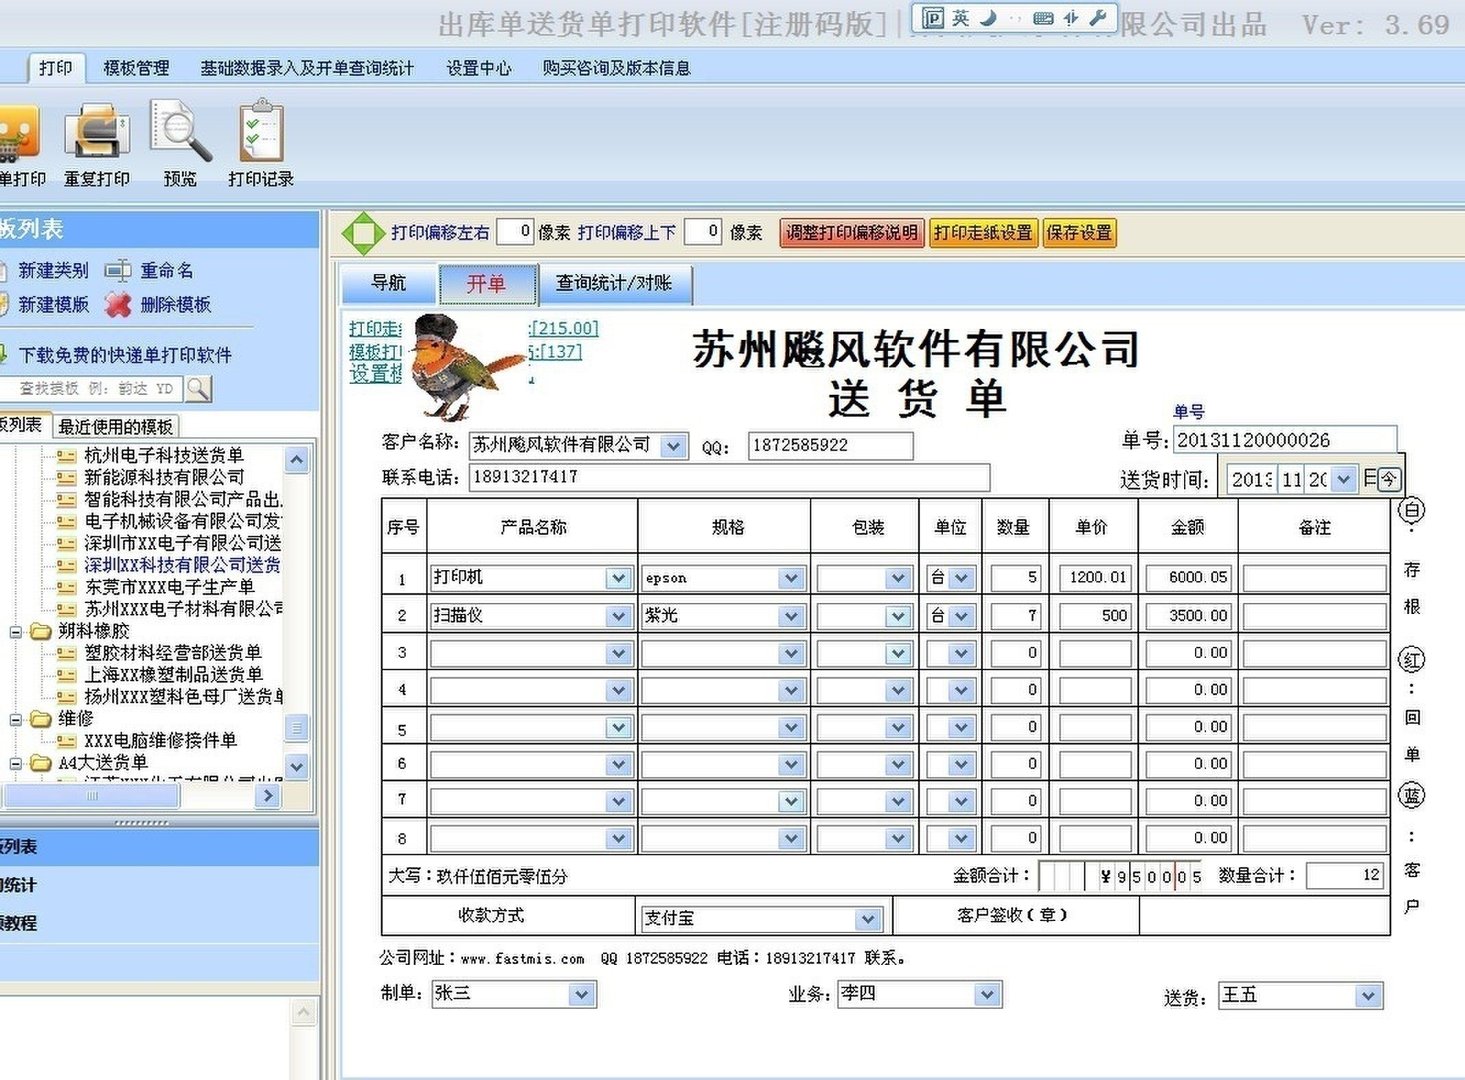
Task: Click the quantity cell of 扫描仪 row
Action: coord(1016,616)
